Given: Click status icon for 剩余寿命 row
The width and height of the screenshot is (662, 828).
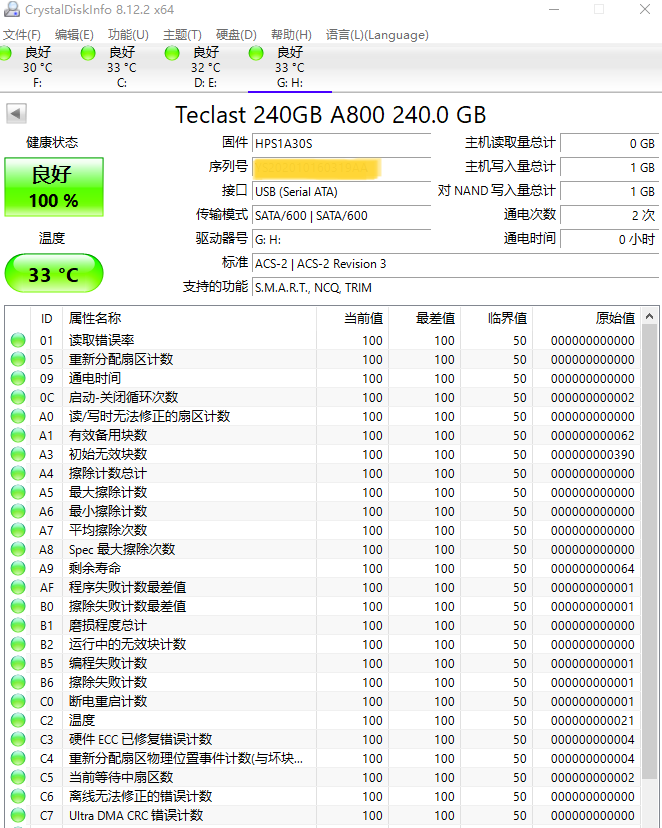Looking at the screenshot, I should click(18, 569).
